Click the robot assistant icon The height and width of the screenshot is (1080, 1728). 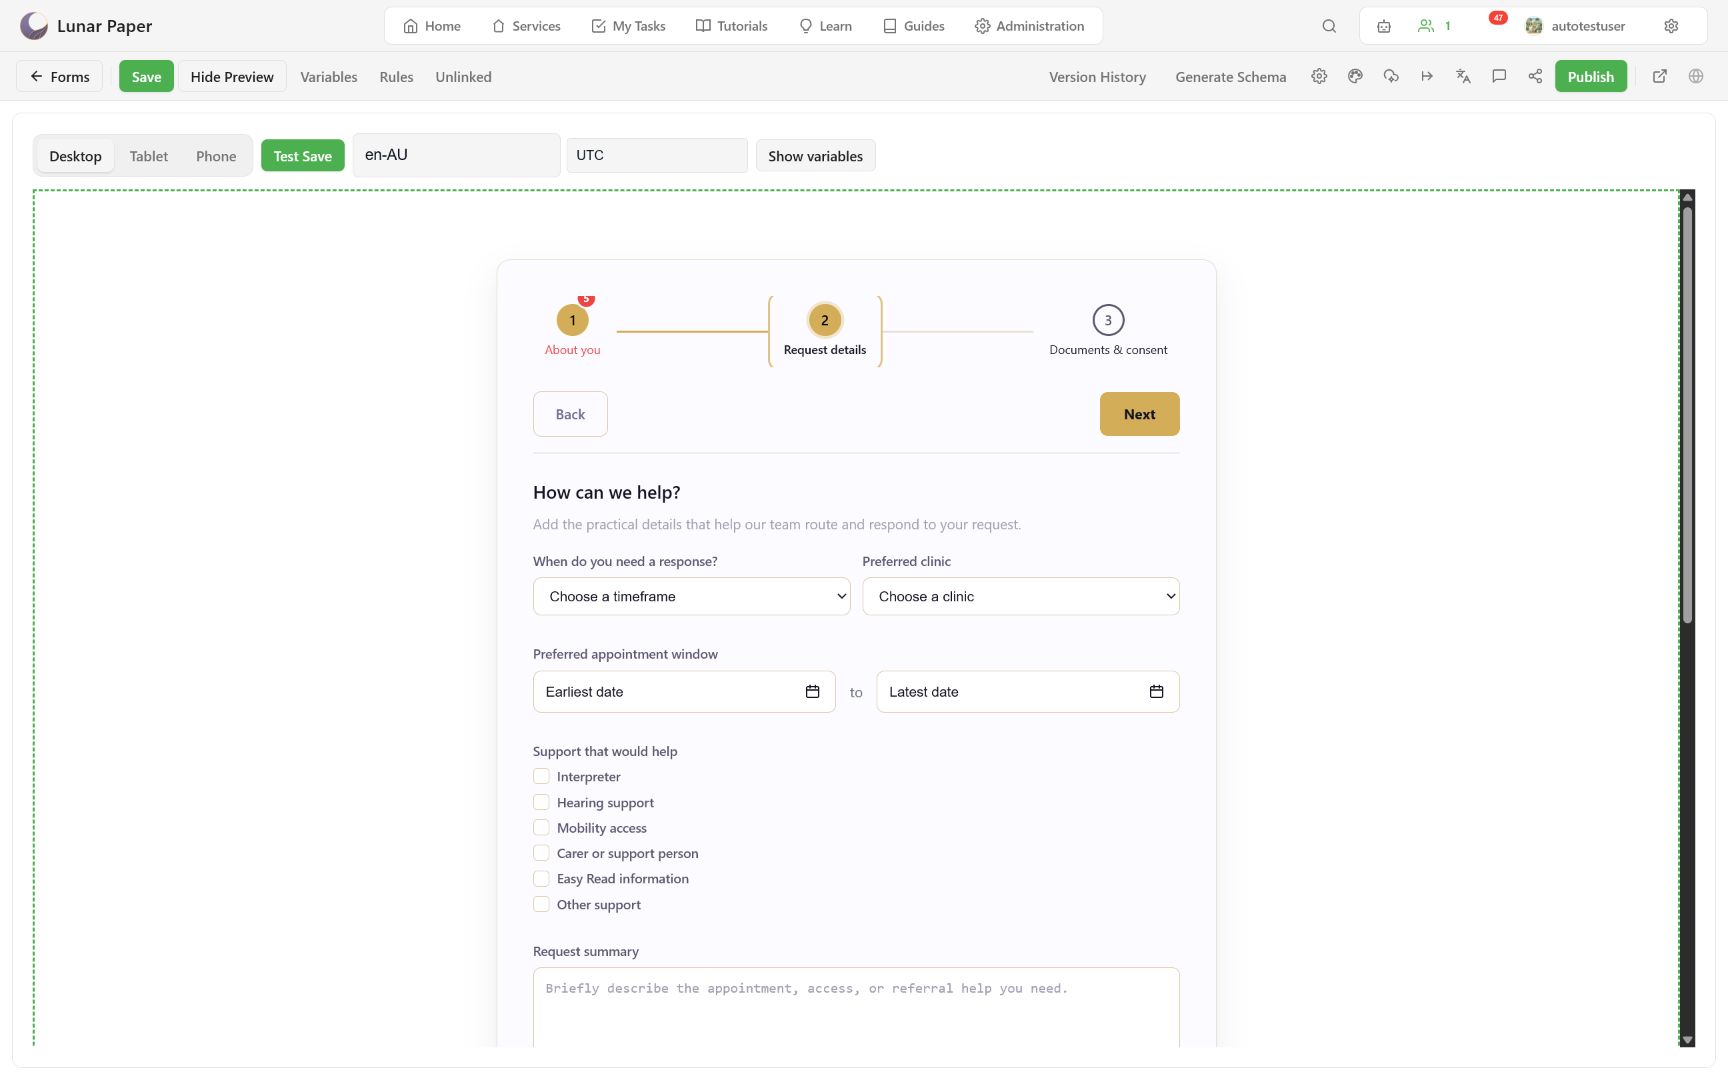pos(1384,26)
